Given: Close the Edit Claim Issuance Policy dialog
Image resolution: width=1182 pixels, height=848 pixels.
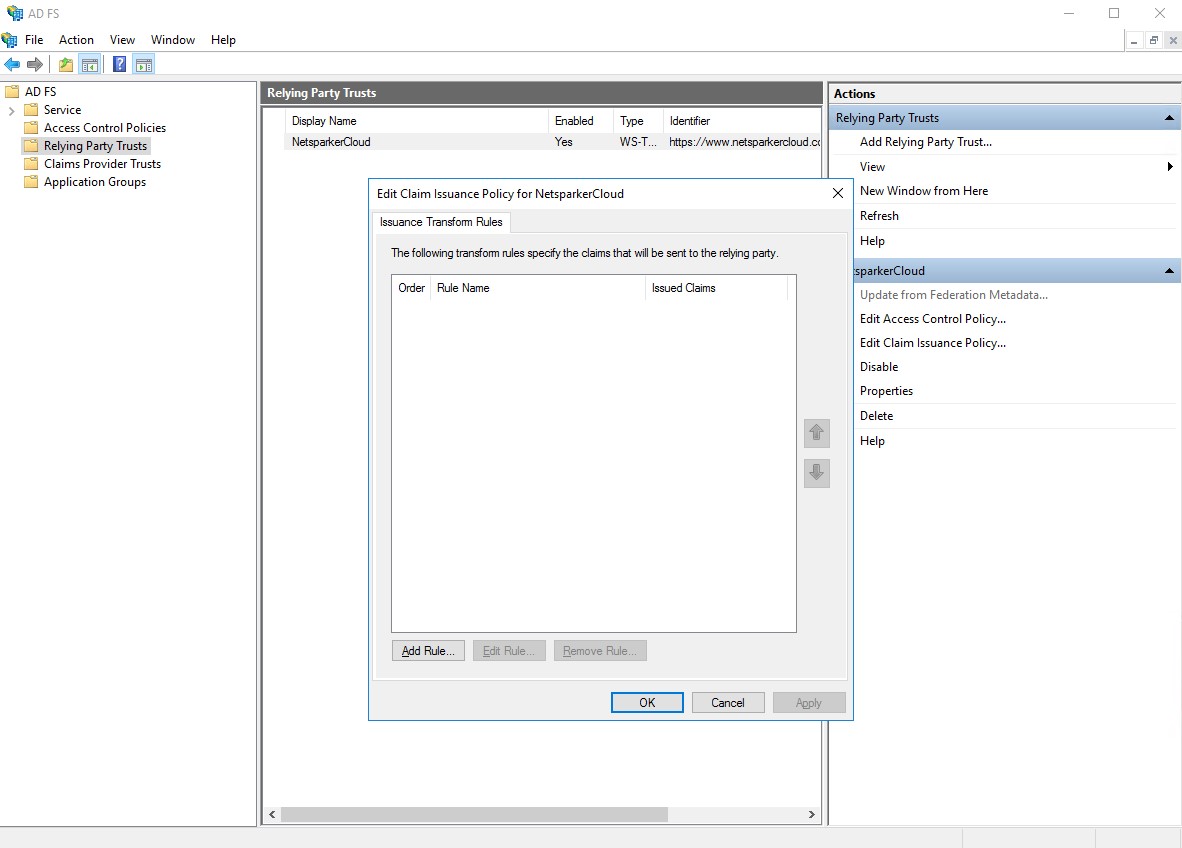Looking at the screenshot, I should coord(838,194).
